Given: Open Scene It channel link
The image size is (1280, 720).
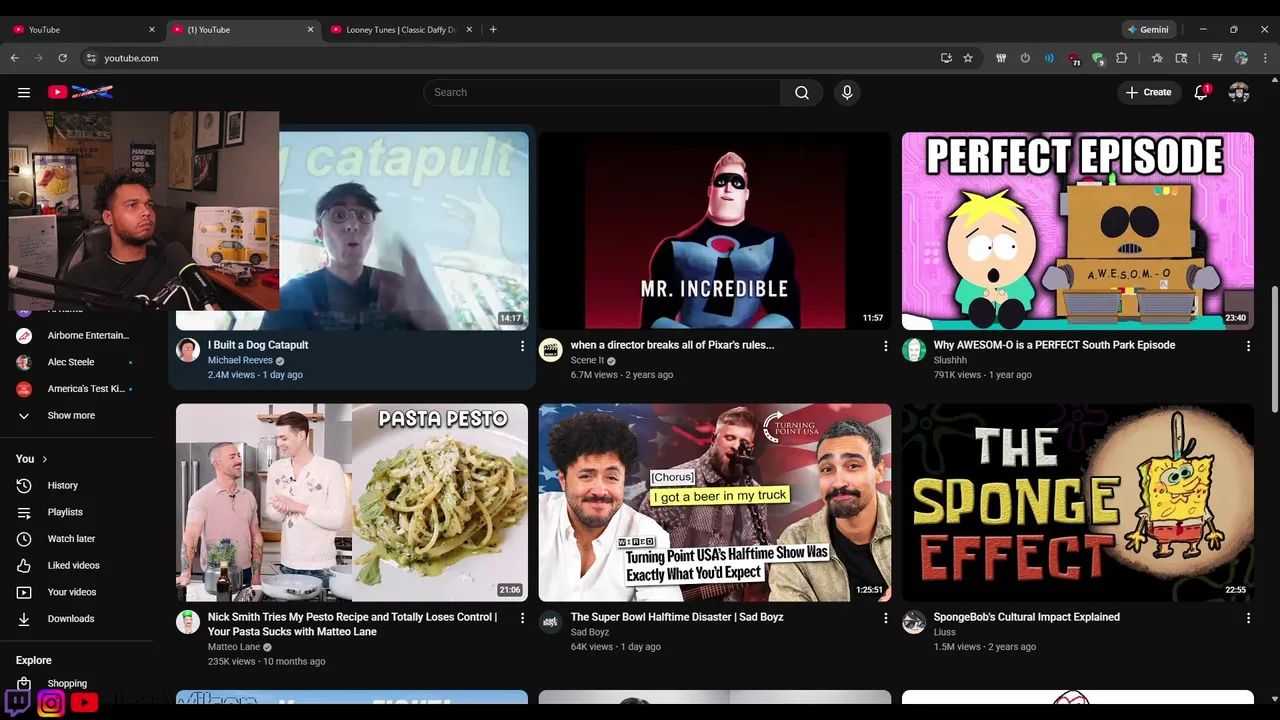Looking at the screenshot, I should [x=587, y=360].
